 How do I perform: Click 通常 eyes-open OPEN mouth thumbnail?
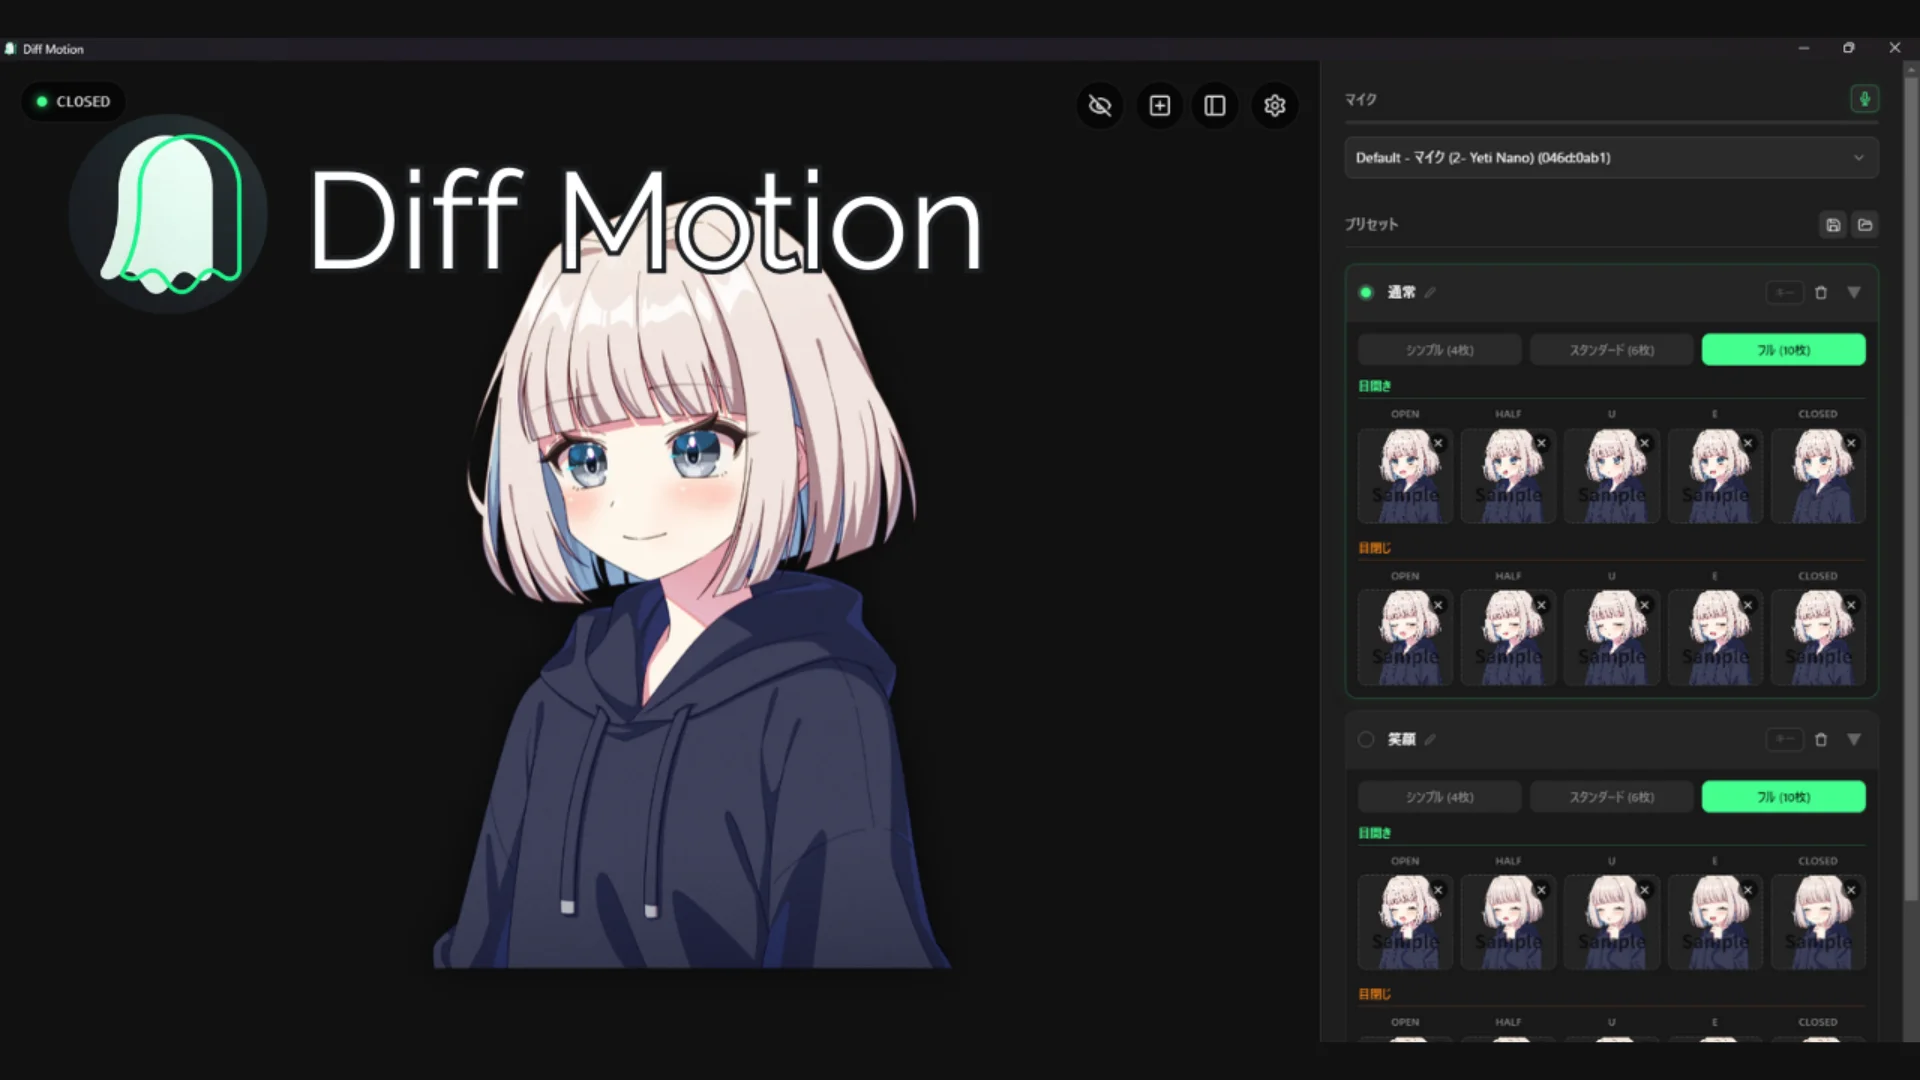(1405, 476)
